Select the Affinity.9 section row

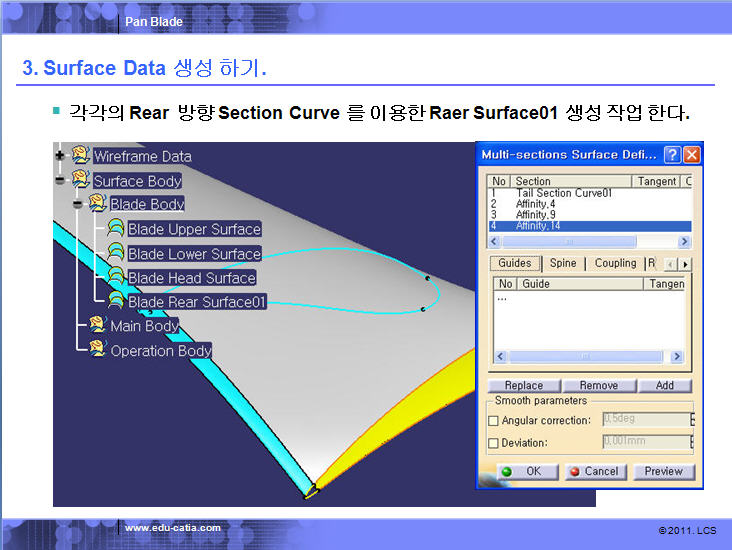click(536, 215)
